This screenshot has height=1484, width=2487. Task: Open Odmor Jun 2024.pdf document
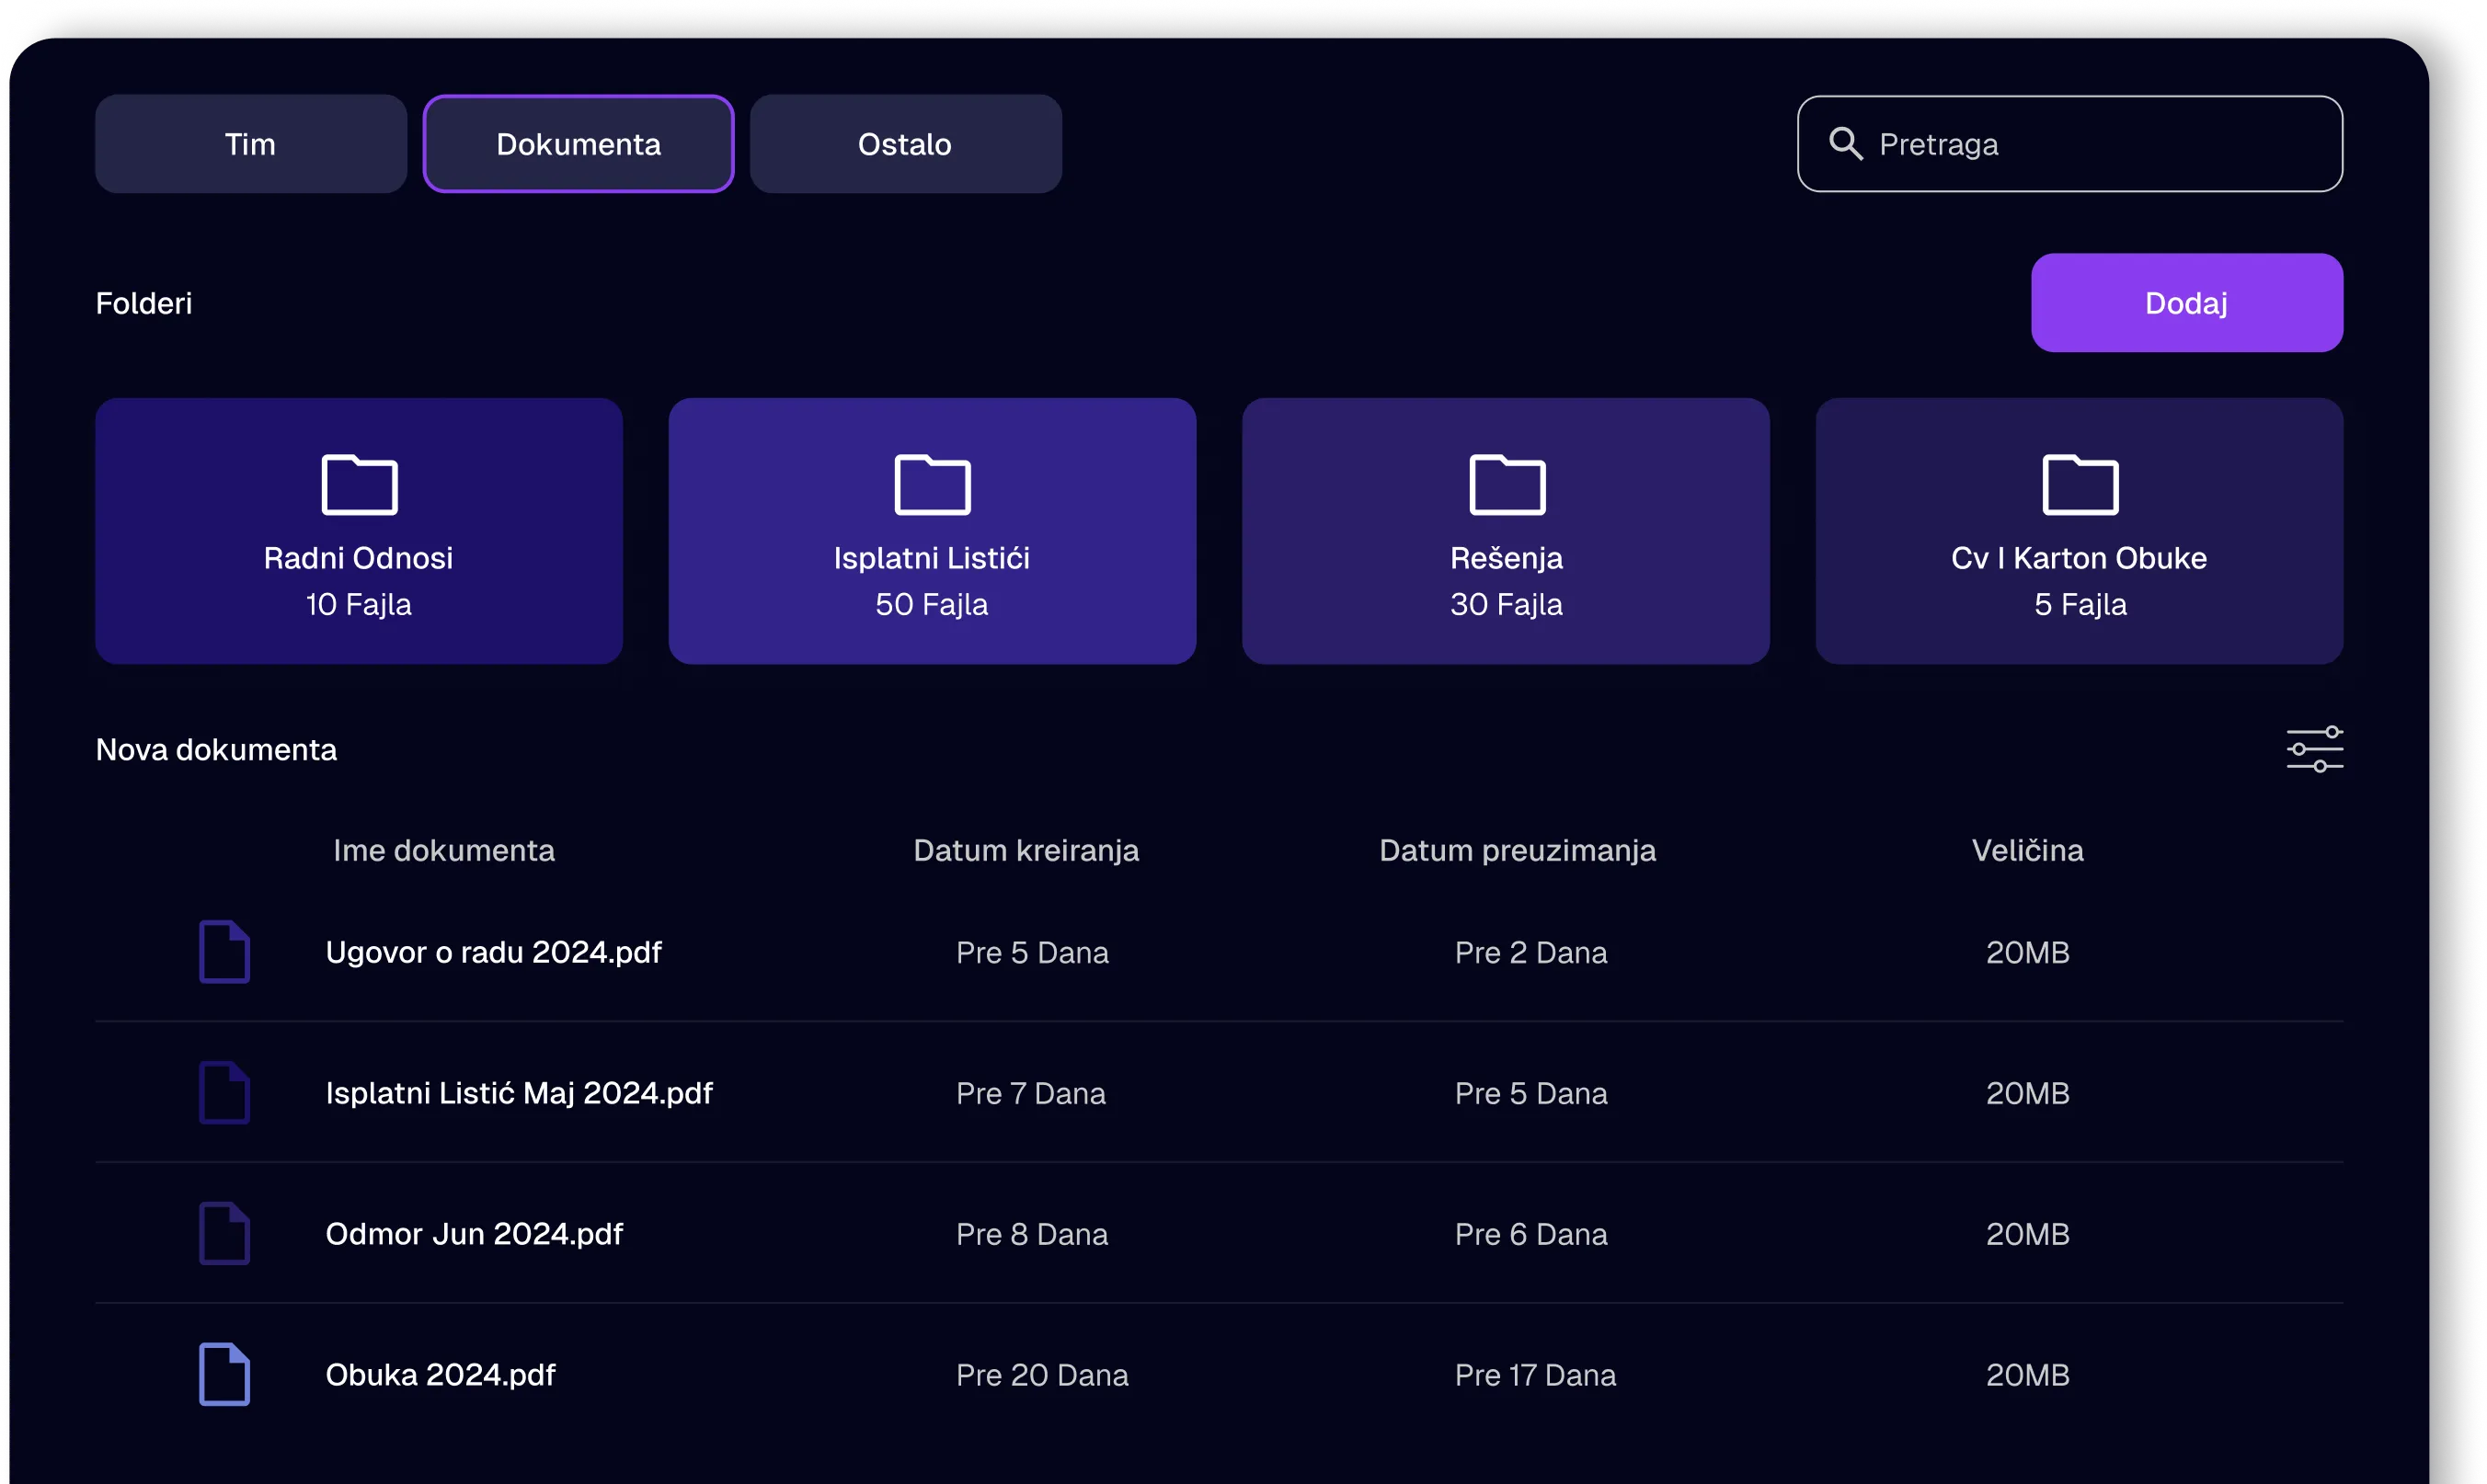(474, 1234)
